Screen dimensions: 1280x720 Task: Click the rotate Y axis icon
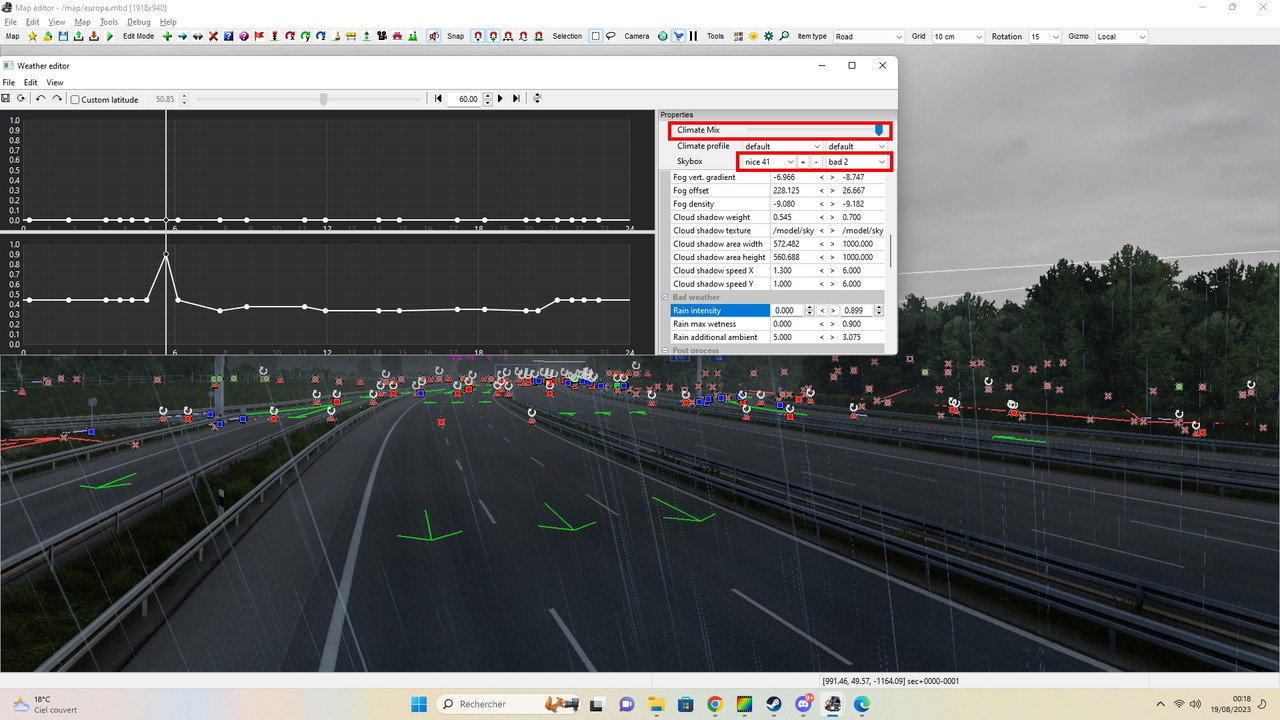pyautogui.click(x=305, y=36)
